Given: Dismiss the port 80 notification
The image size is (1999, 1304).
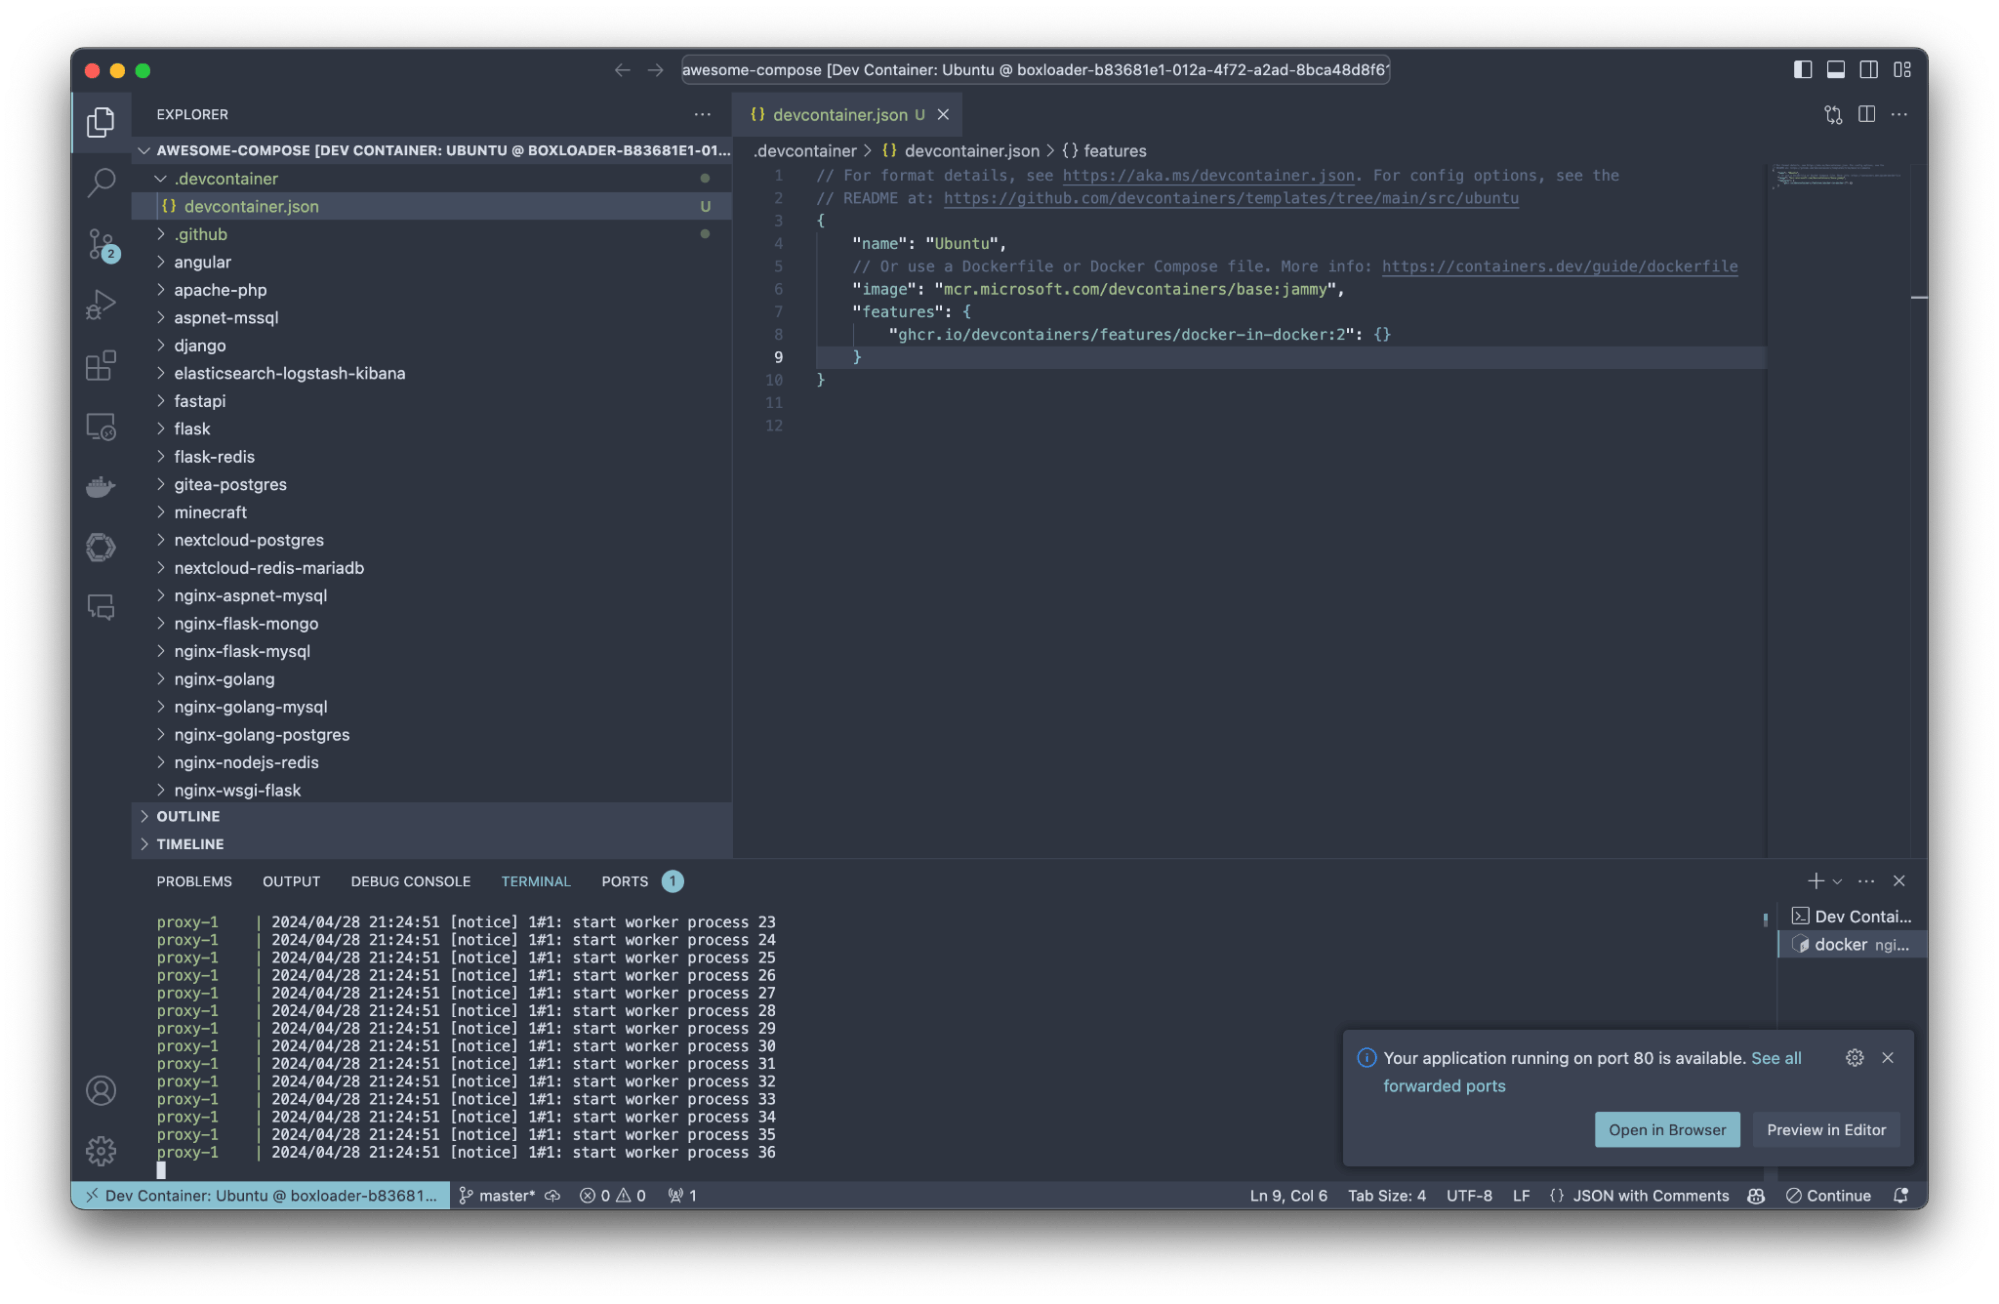Looking at the screenshot, I should coord(1887,1058).
